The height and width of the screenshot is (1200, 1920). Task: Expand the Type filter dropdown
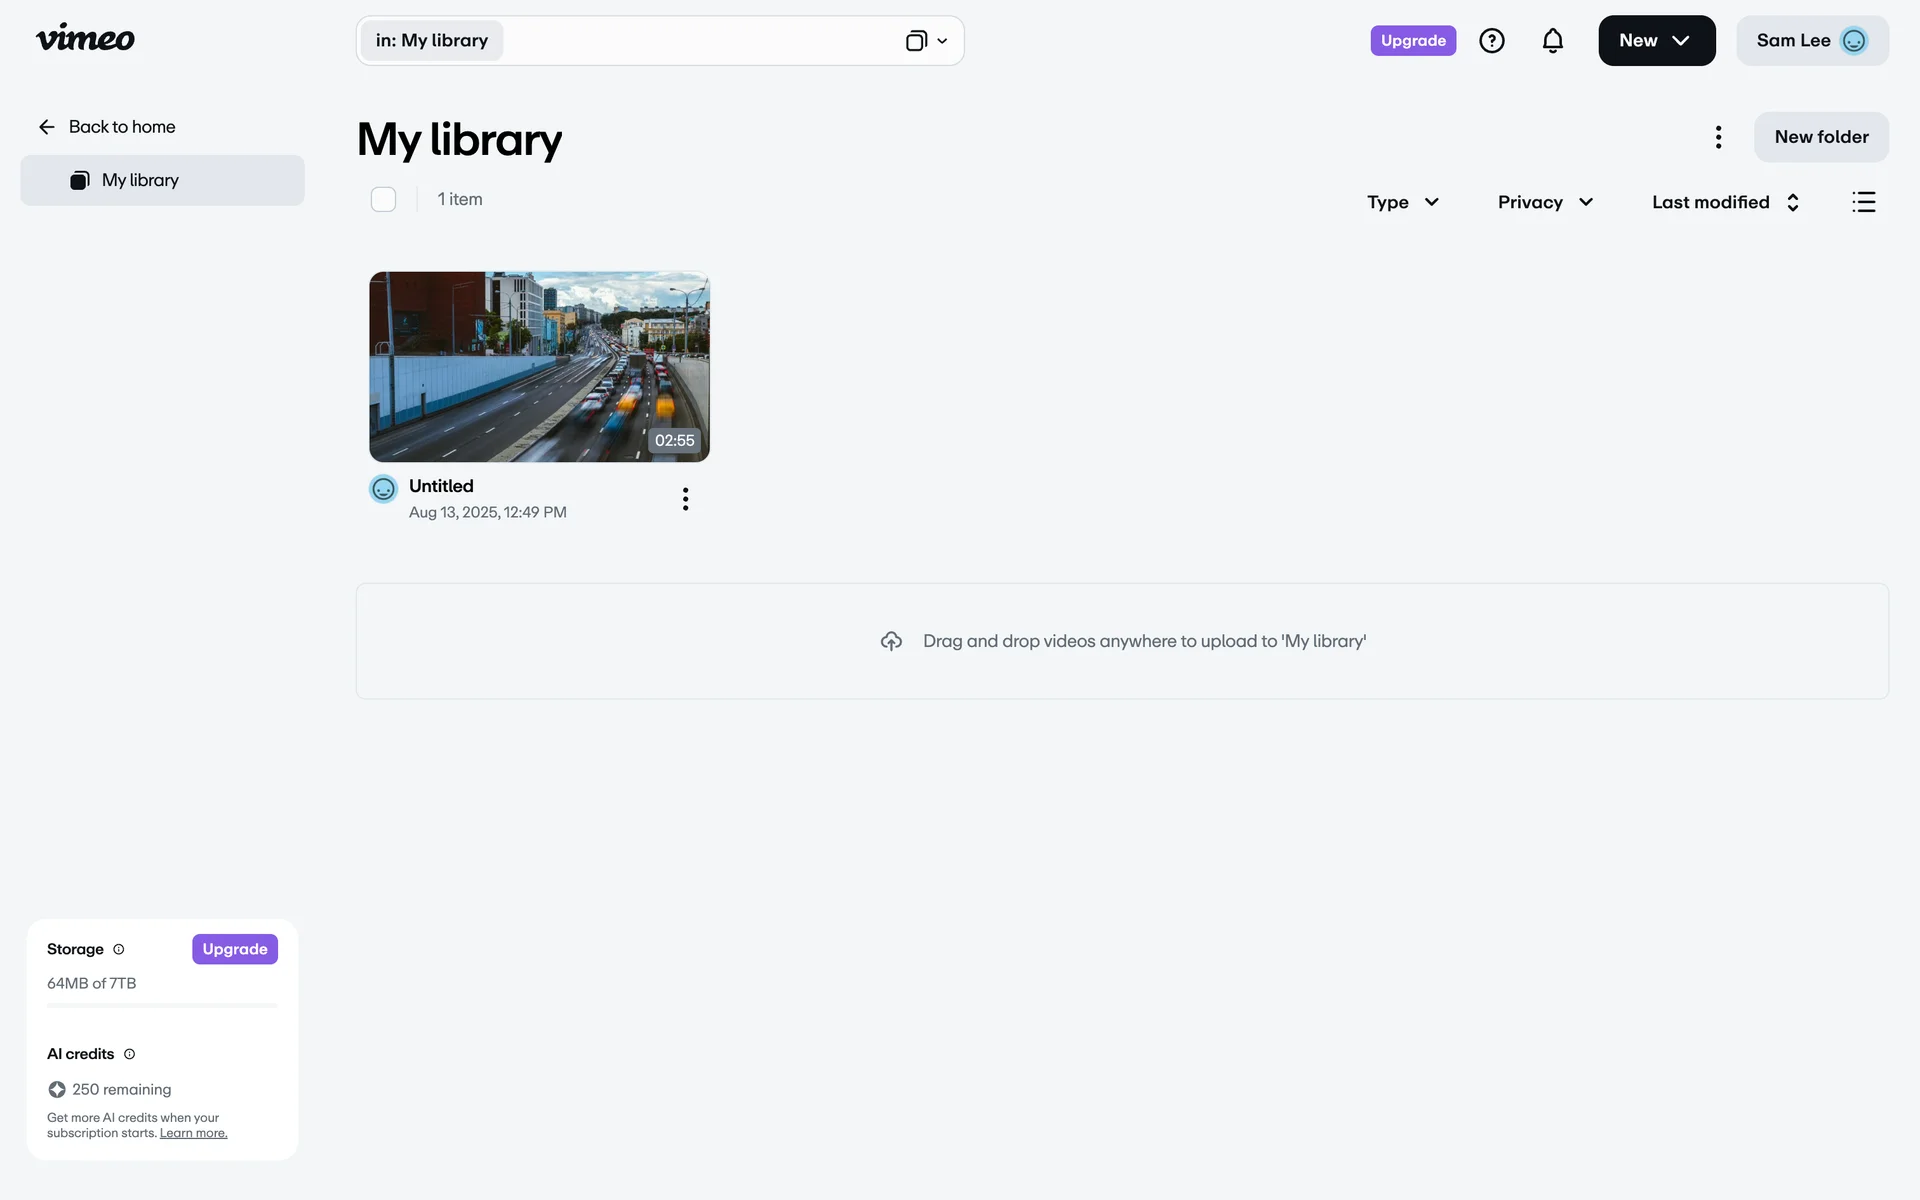pyautogui.click(x=1402, y=202)
